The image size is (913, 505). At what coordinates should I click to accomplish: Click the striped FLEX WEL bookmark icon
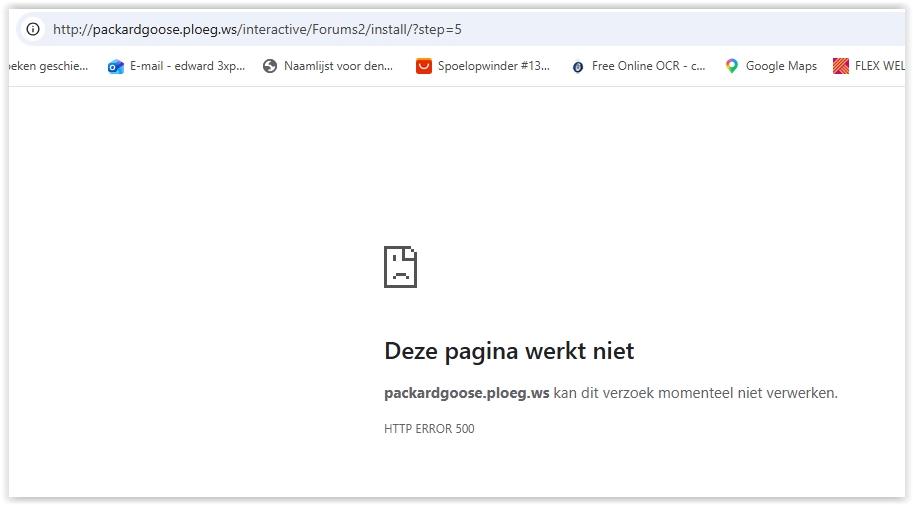click(841, 67)
